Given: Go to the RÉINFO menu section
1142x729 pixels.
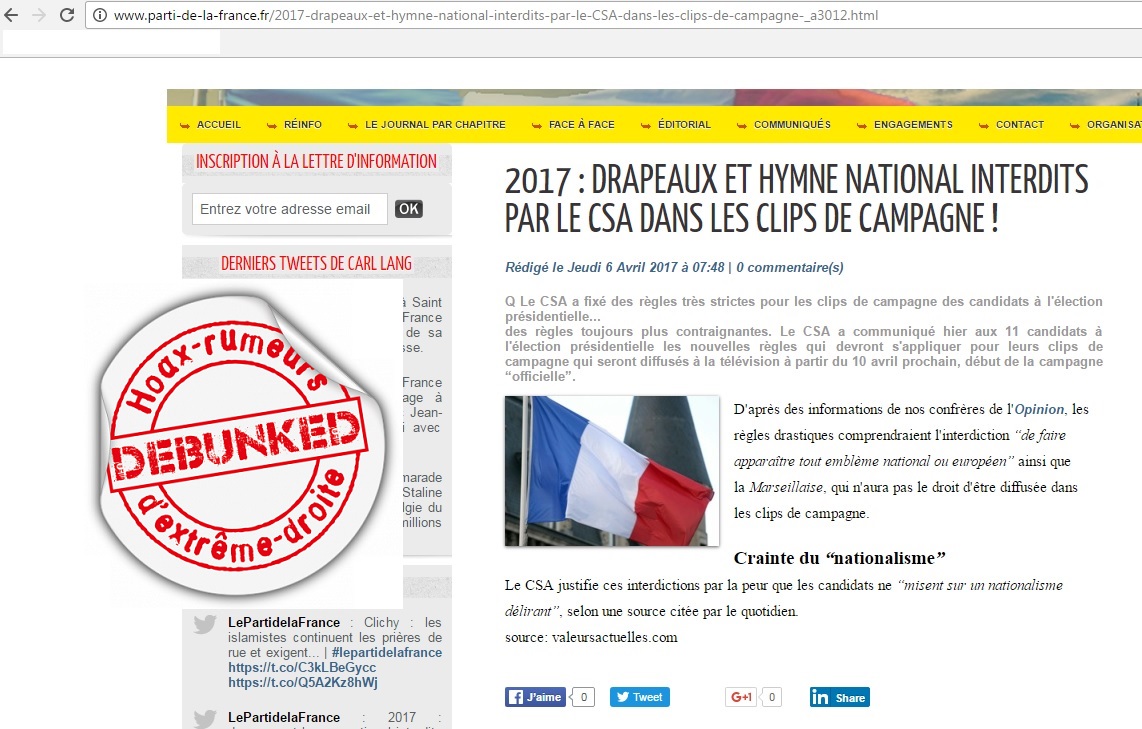Looking at the screenshot, I should pos(303,125).
